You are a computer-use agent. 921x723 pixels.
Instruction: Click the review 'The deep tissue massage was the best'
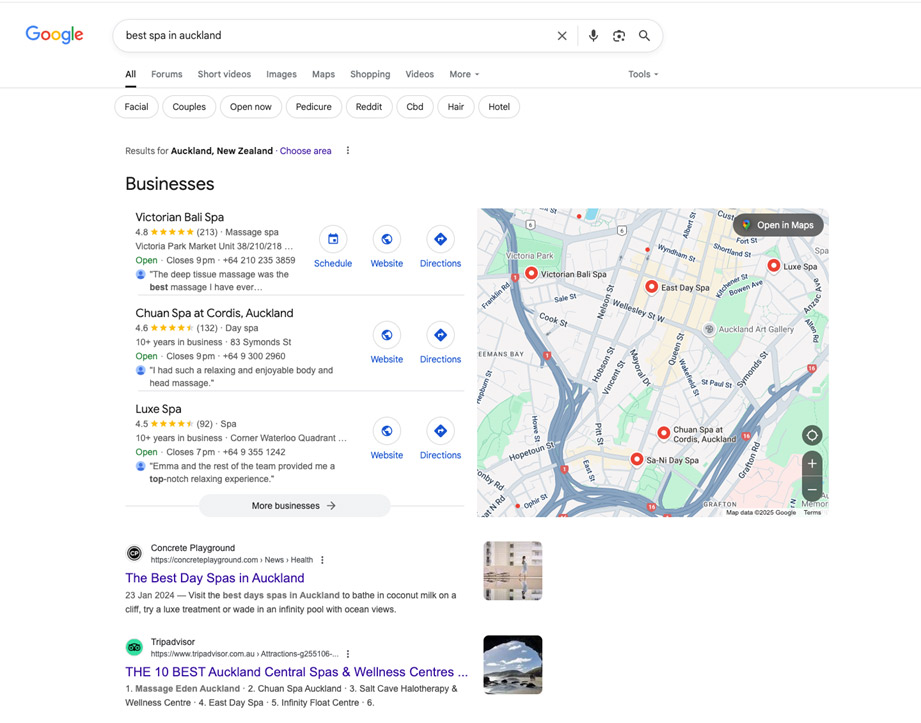tap(219, 281)
